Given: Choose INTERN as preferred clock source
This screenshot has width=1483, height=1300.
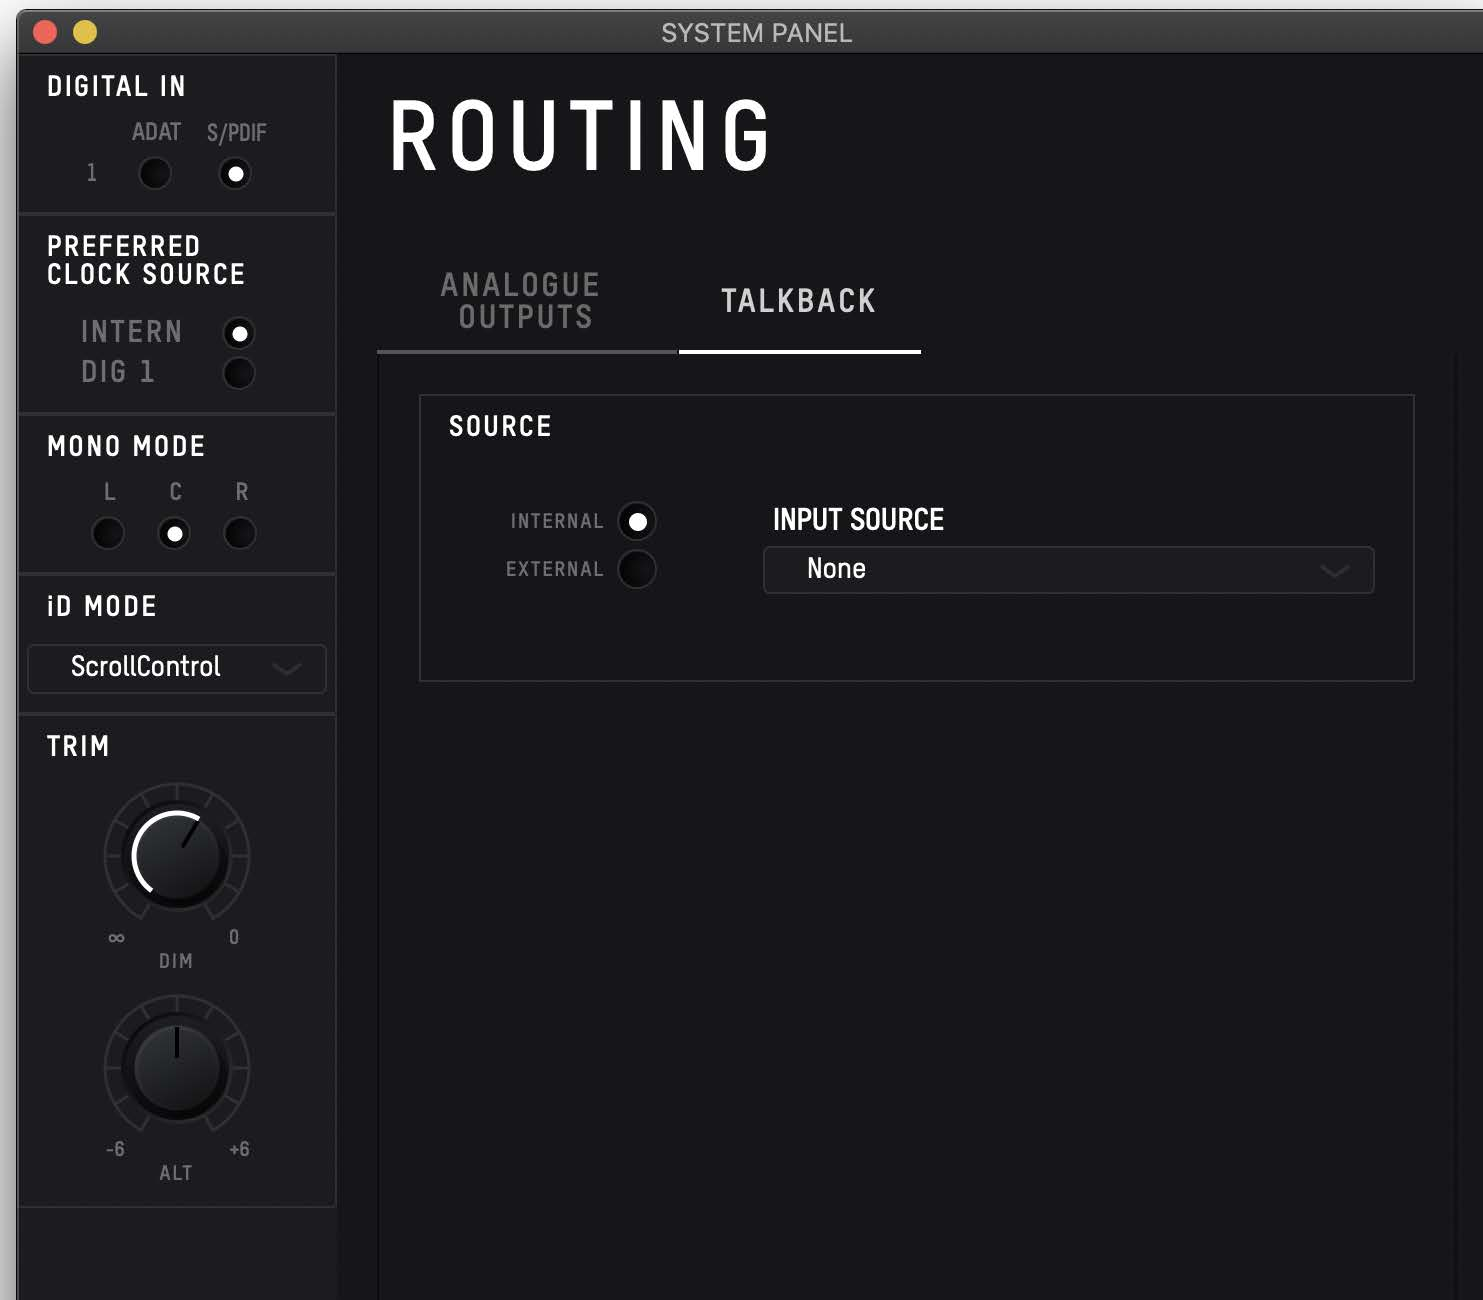Looking at the screenshot, I should pos(239,333).
